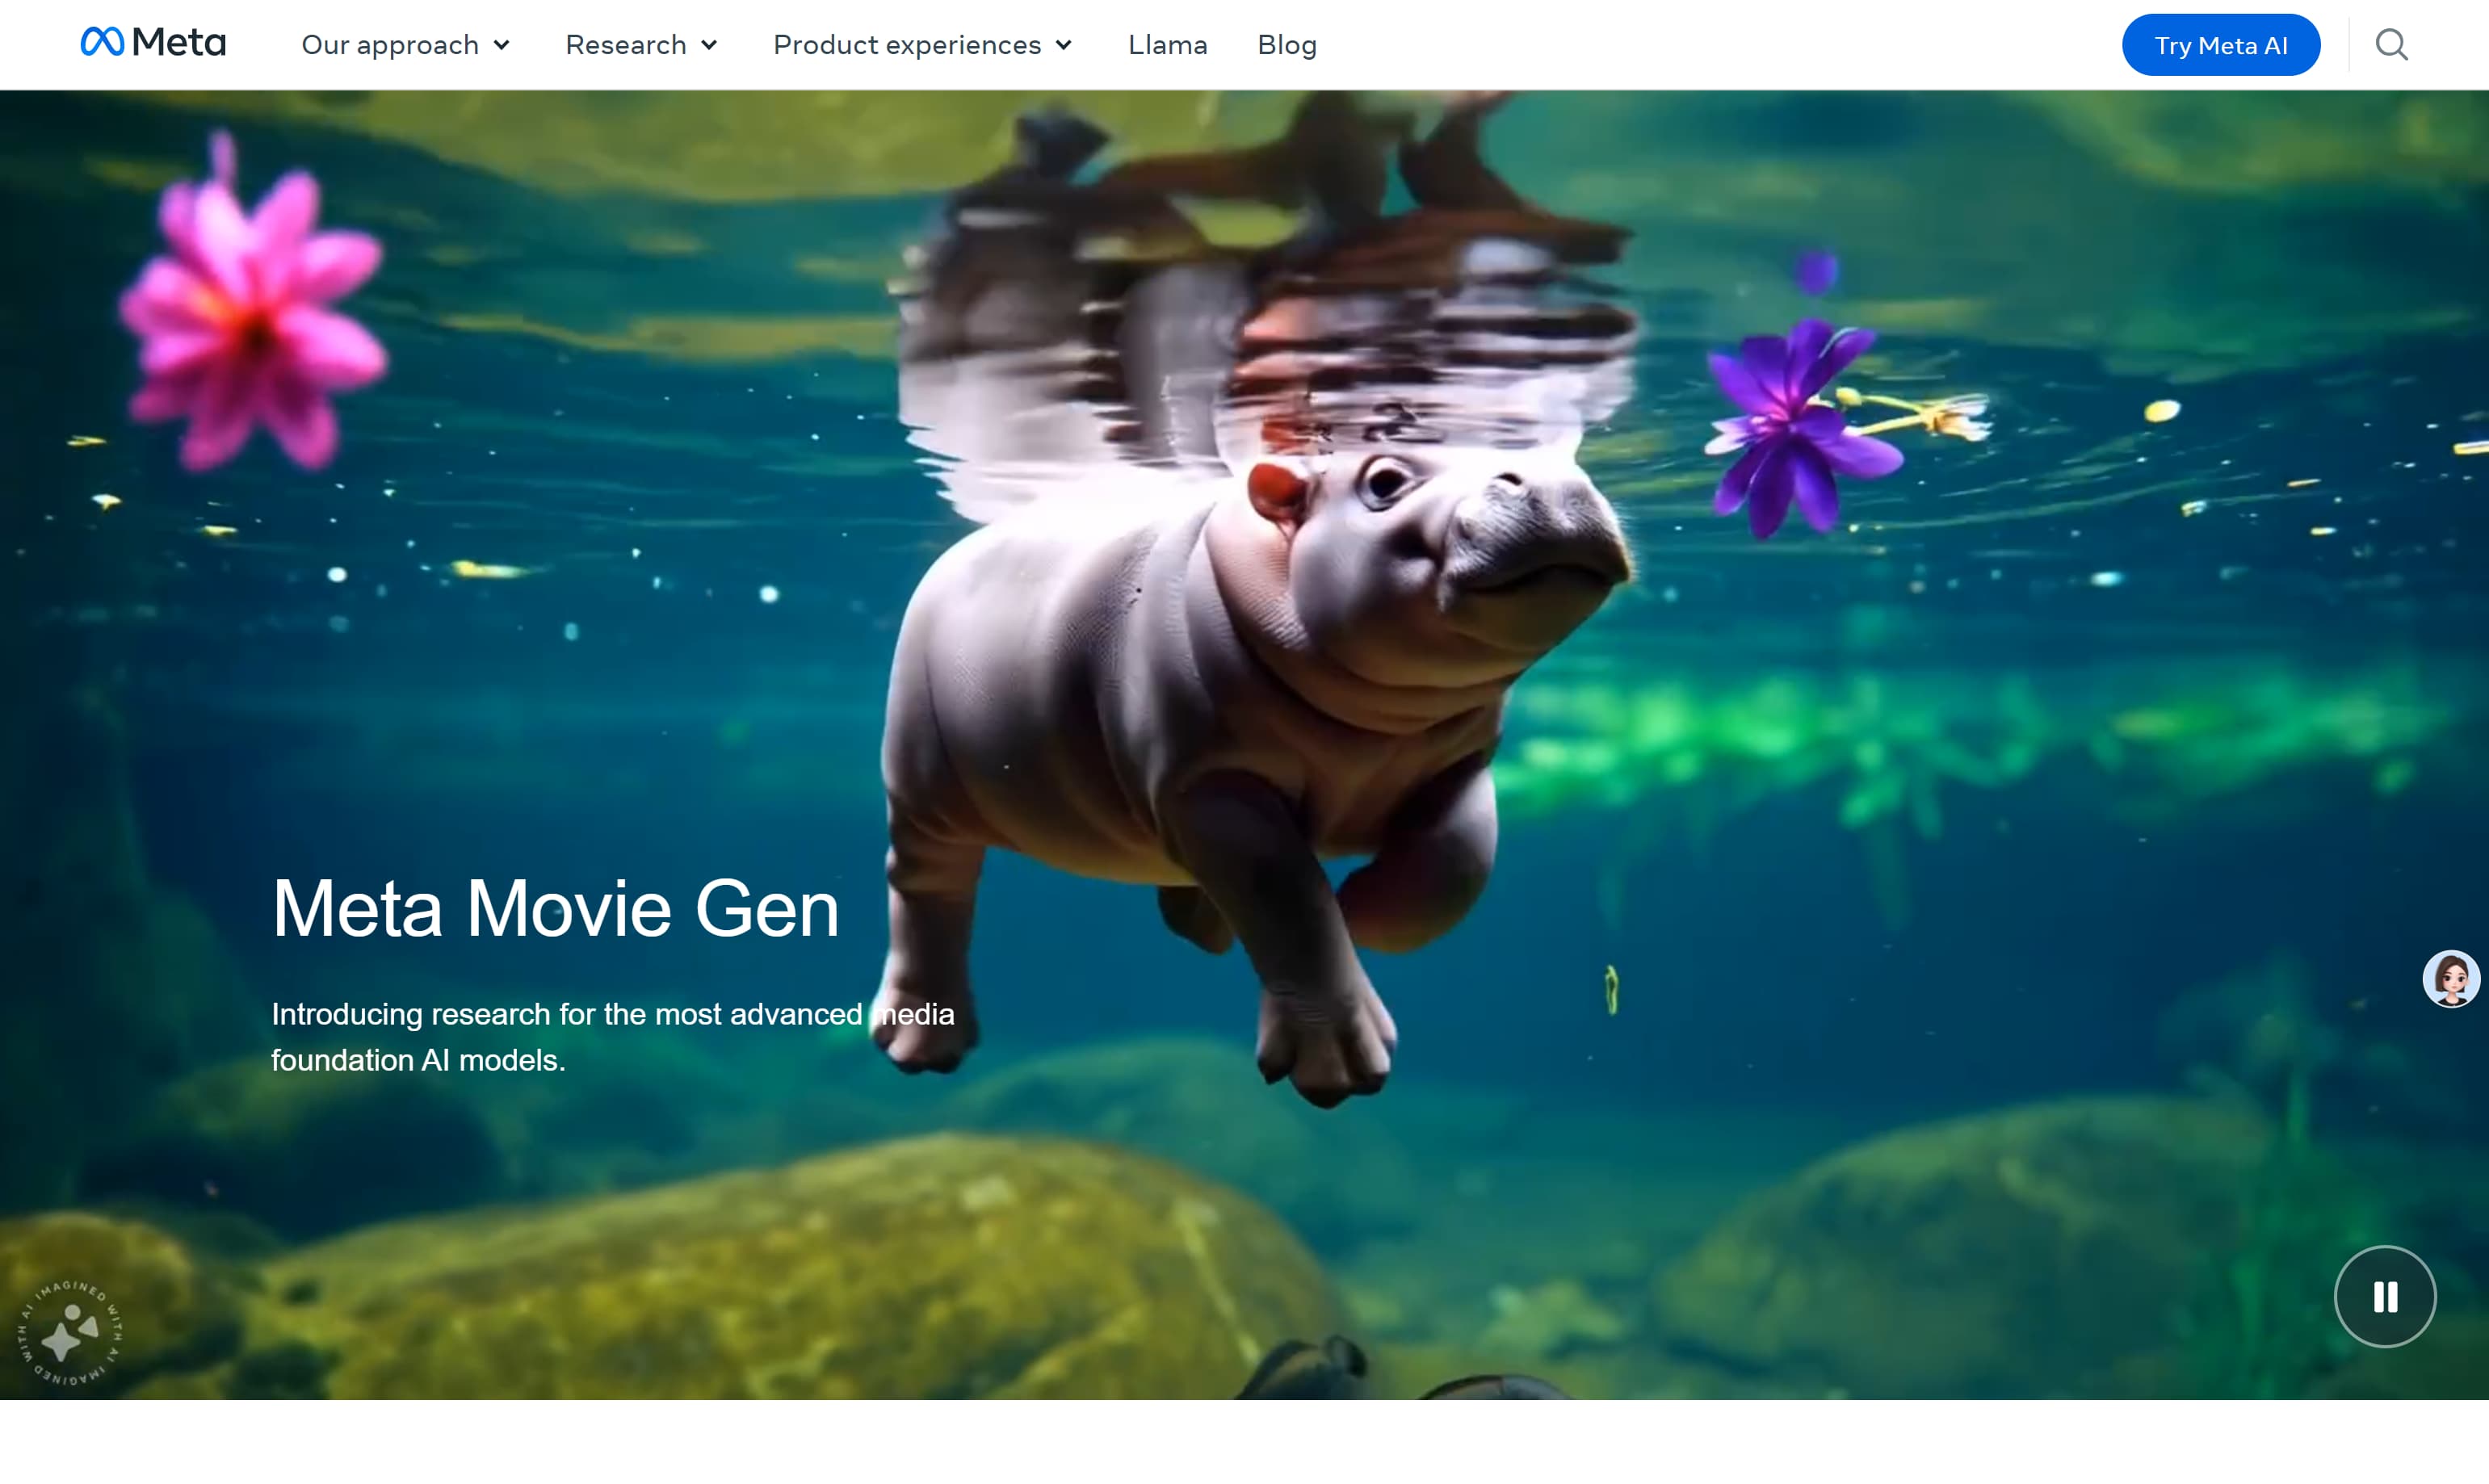Click the Meta Movie Gen headline

pyautogui.click(x=555, y=908)
